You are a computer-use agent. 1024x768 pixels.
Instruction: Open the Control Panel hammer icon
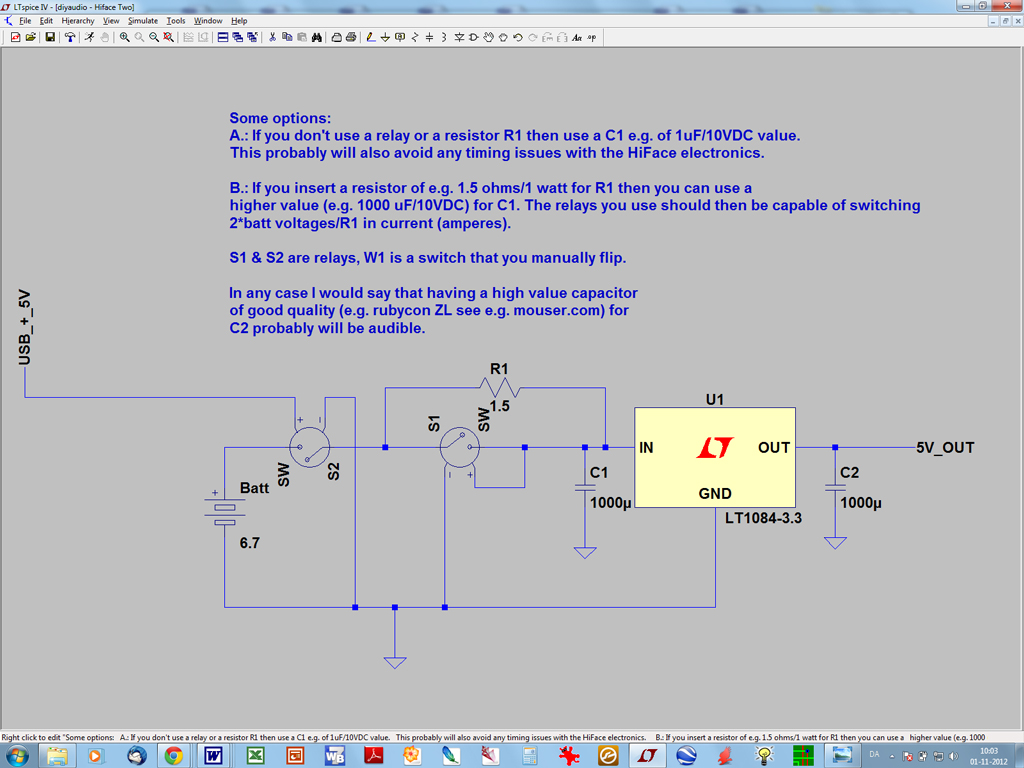click(69, 38)
